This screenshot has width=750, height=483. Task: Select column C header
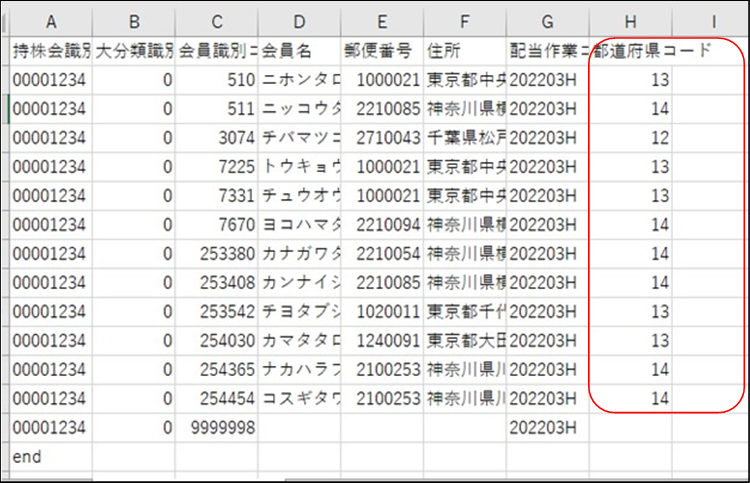click(x=216, y=22)
